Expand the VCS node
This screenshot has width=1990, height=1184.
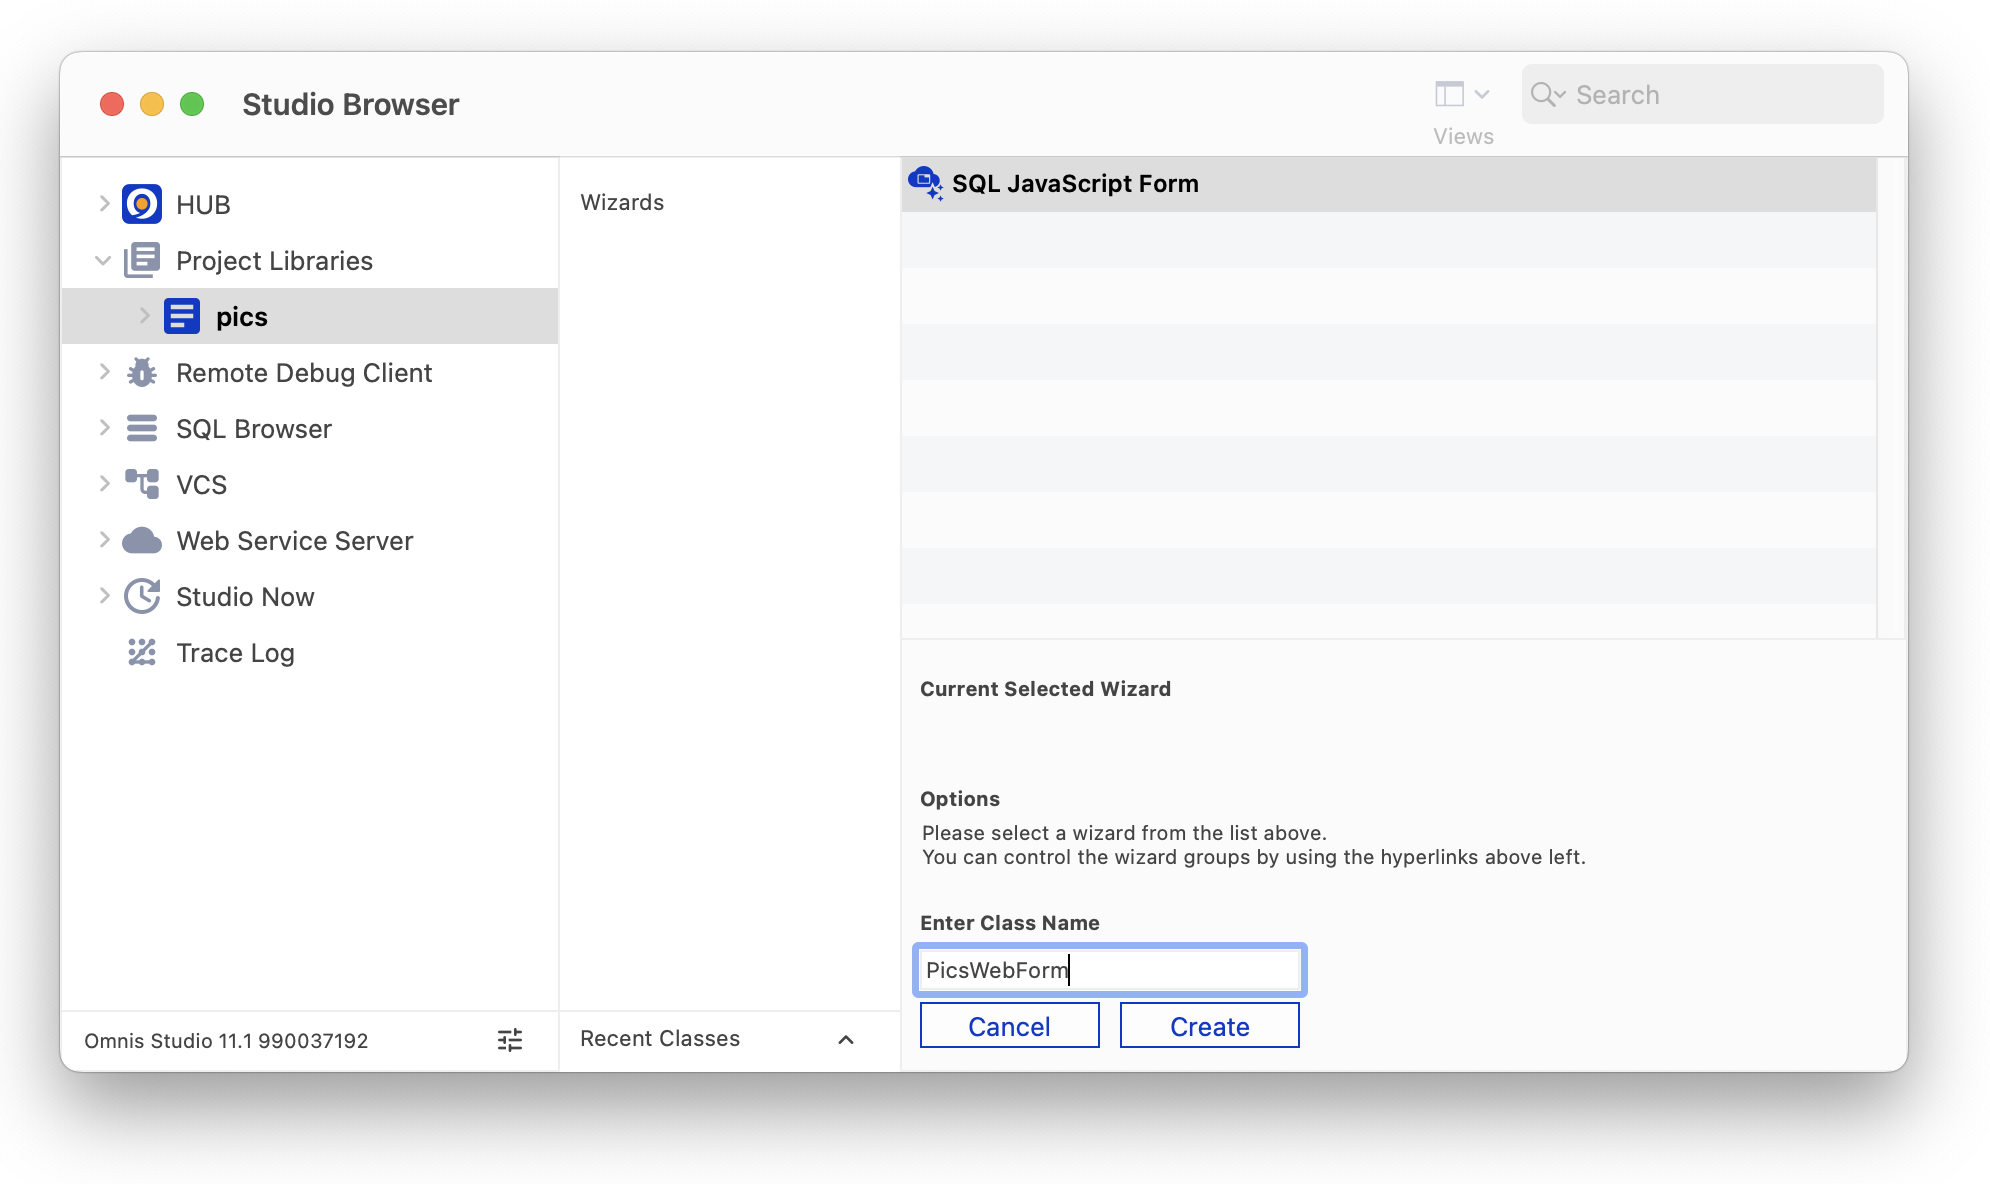[104, 484]
